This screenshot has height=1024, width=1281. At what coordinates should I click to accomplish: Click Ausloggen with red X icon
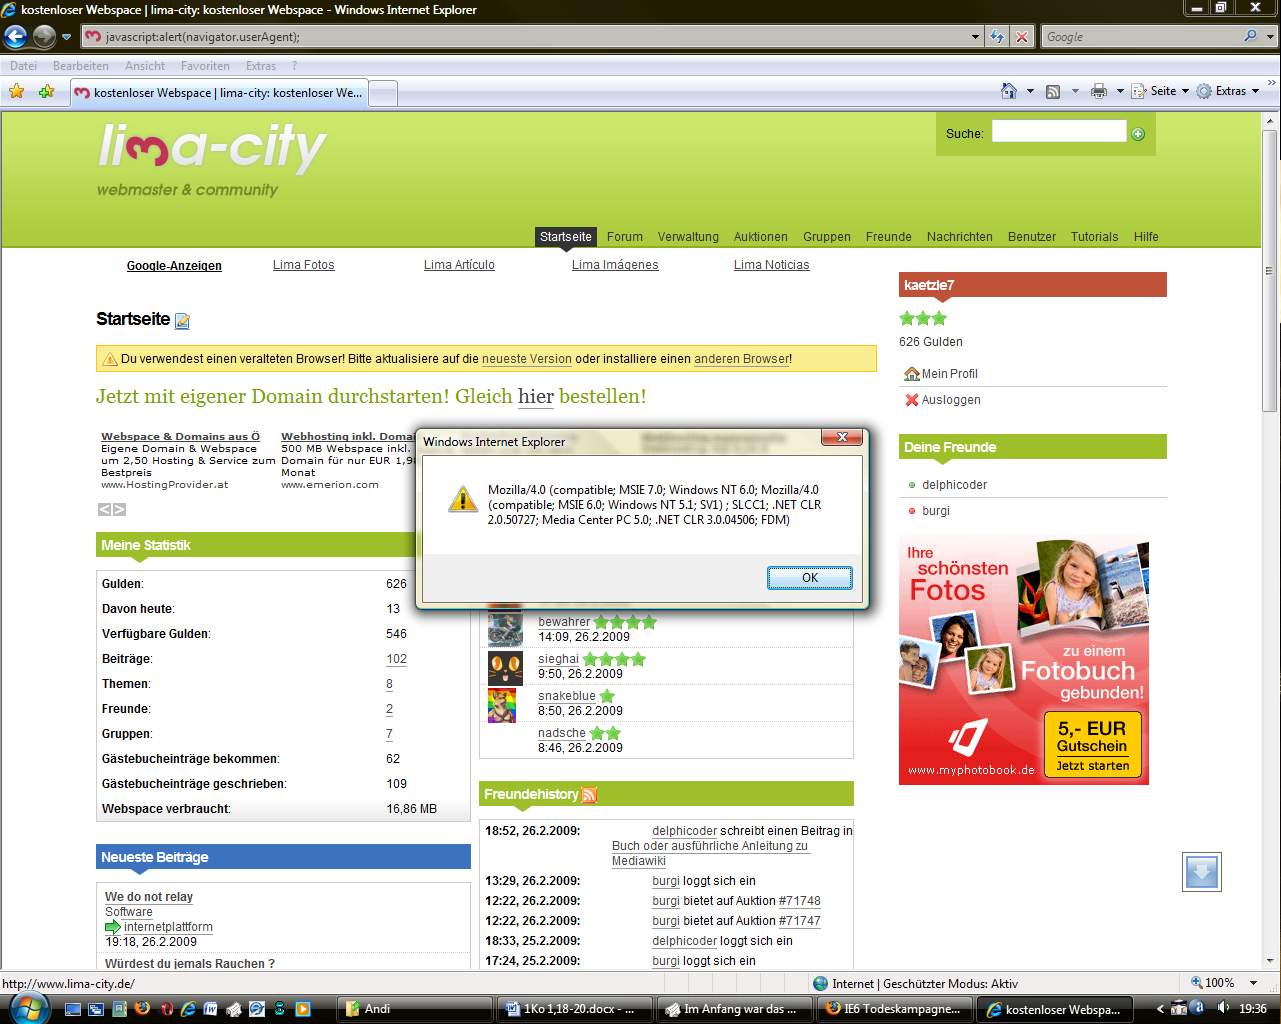[942, 400]
